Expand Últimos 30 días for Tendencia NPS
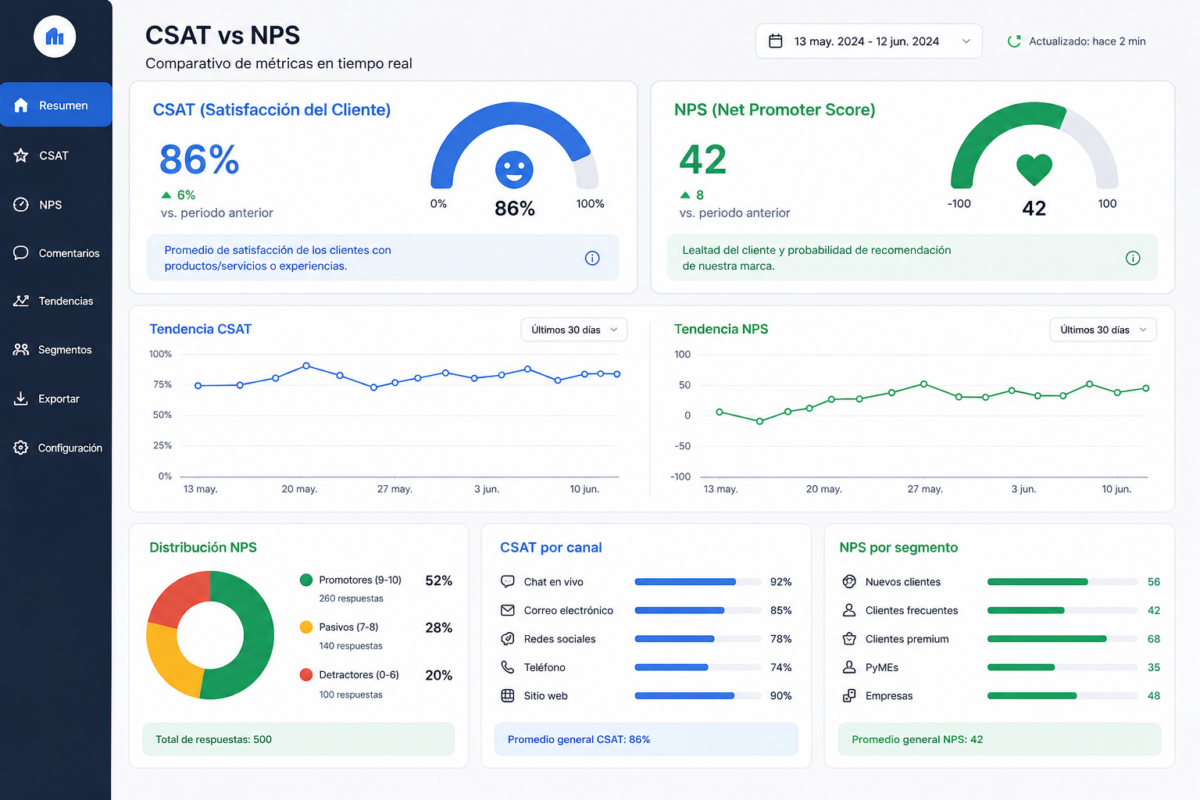 pos(1103,329)
